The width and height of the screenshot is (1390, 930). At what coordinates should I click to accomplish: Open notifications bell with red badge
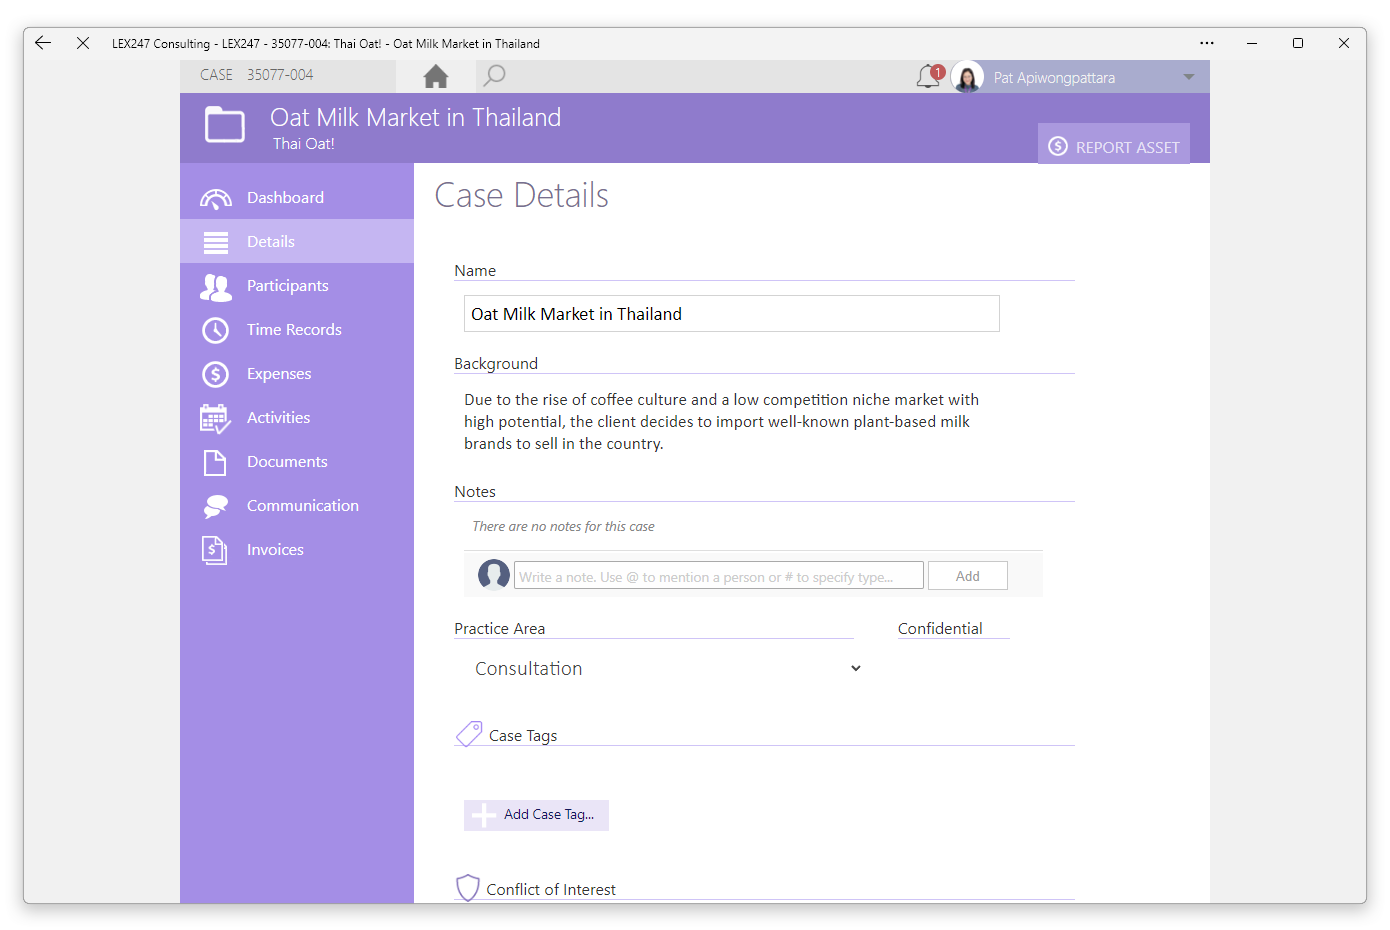coord(930,76)
